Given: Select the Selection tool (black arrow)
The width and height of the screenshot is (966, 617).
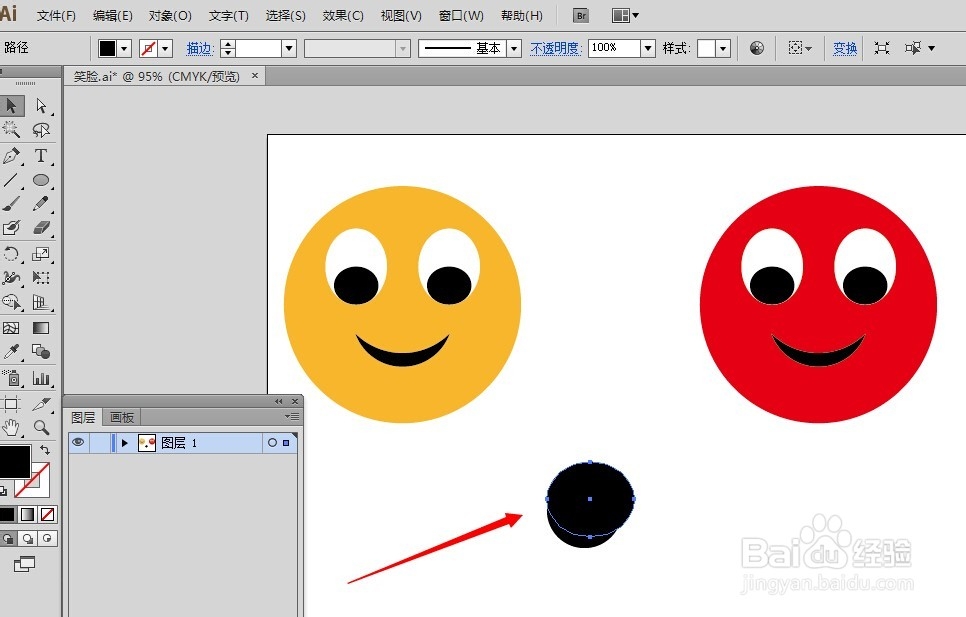Looking at the screenshot, I should click(x=11, y=106).
